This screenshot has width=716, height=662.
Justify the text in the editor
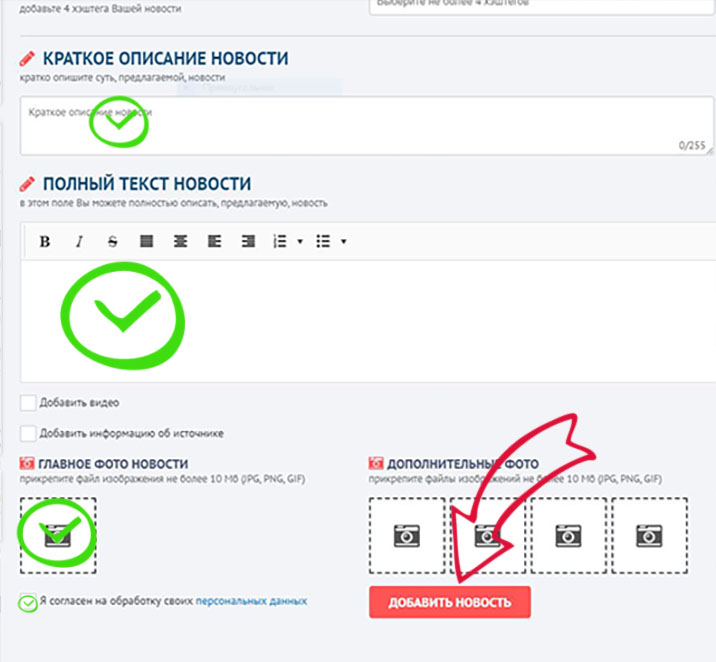[x=146, y=241]
